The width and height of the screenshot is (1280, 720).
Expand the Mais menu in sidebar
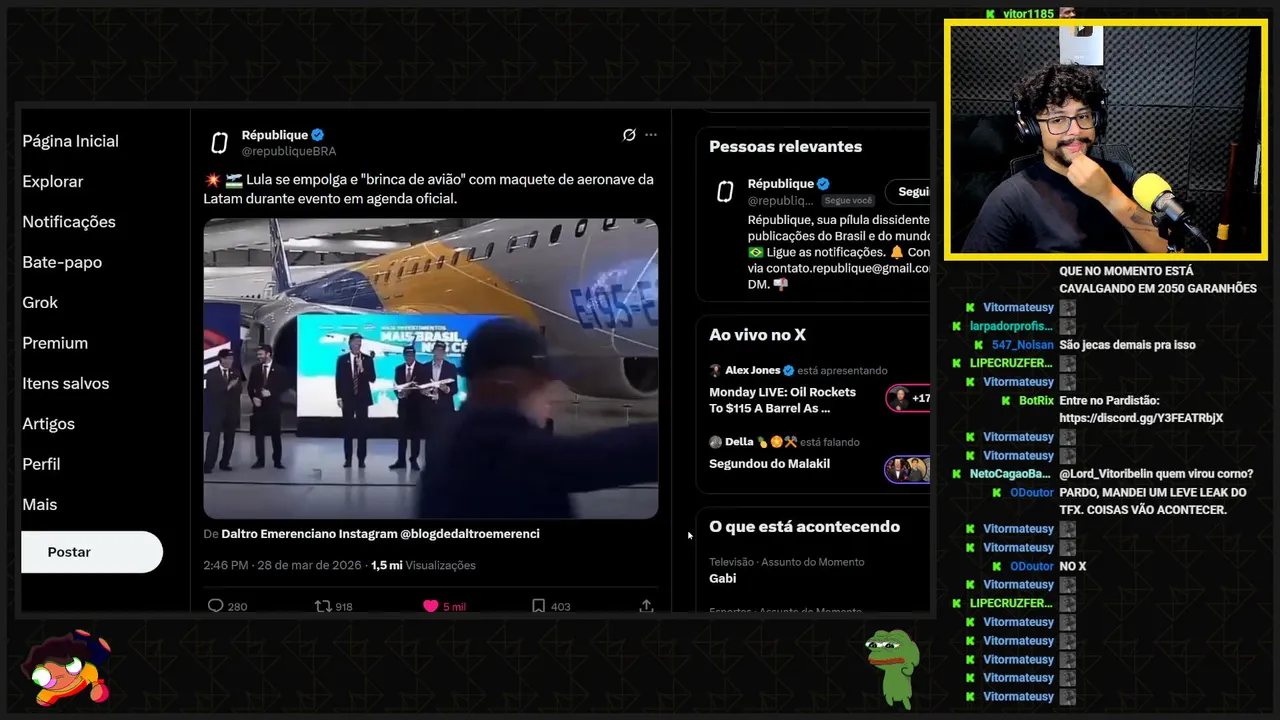pos(39,504)
